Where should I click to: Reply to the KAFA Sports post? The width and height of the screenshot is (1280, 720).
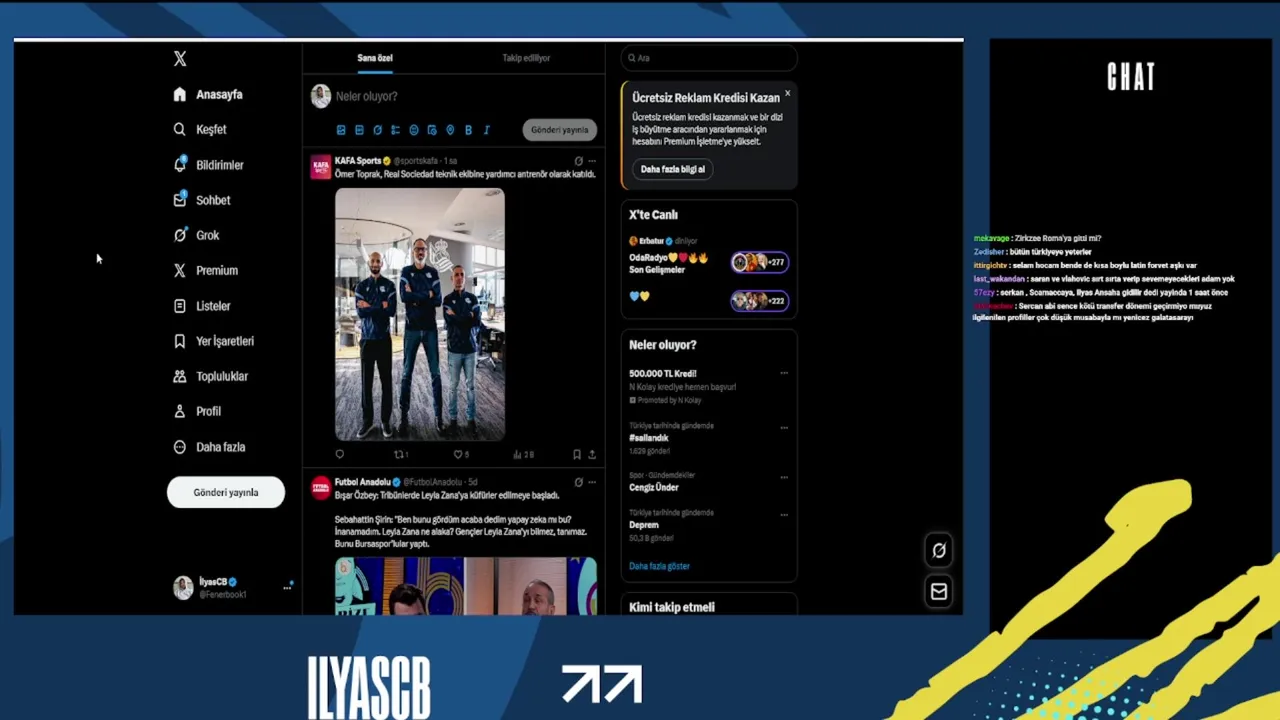pyautogui.click(x=340, y=454)
